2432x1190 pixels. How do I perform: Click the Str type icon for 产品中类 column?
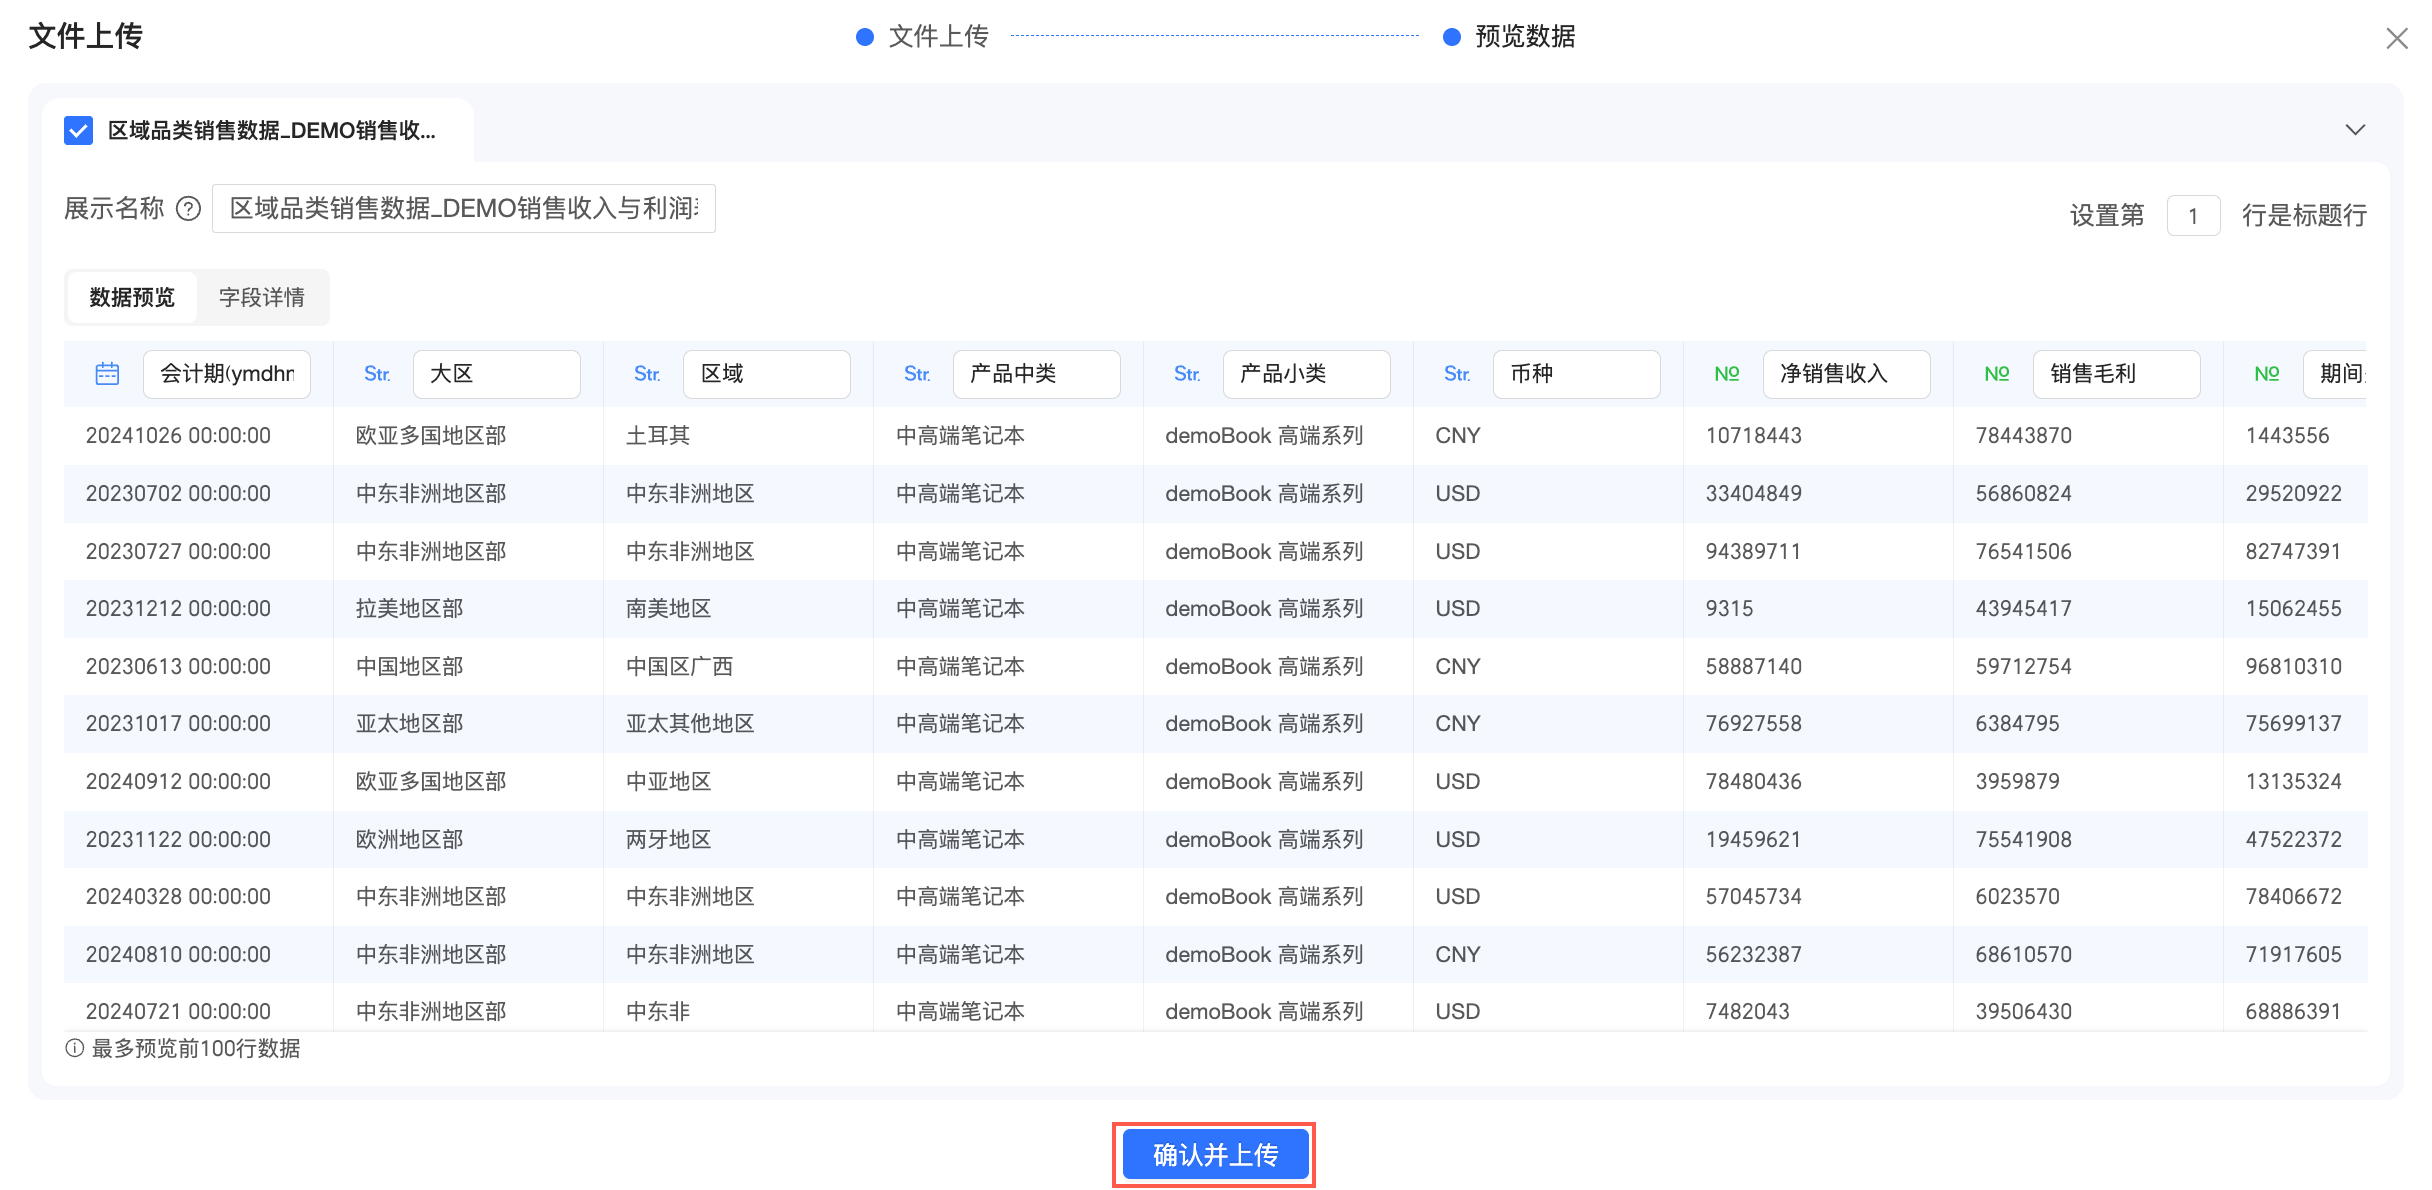click(x=917, y=374)
